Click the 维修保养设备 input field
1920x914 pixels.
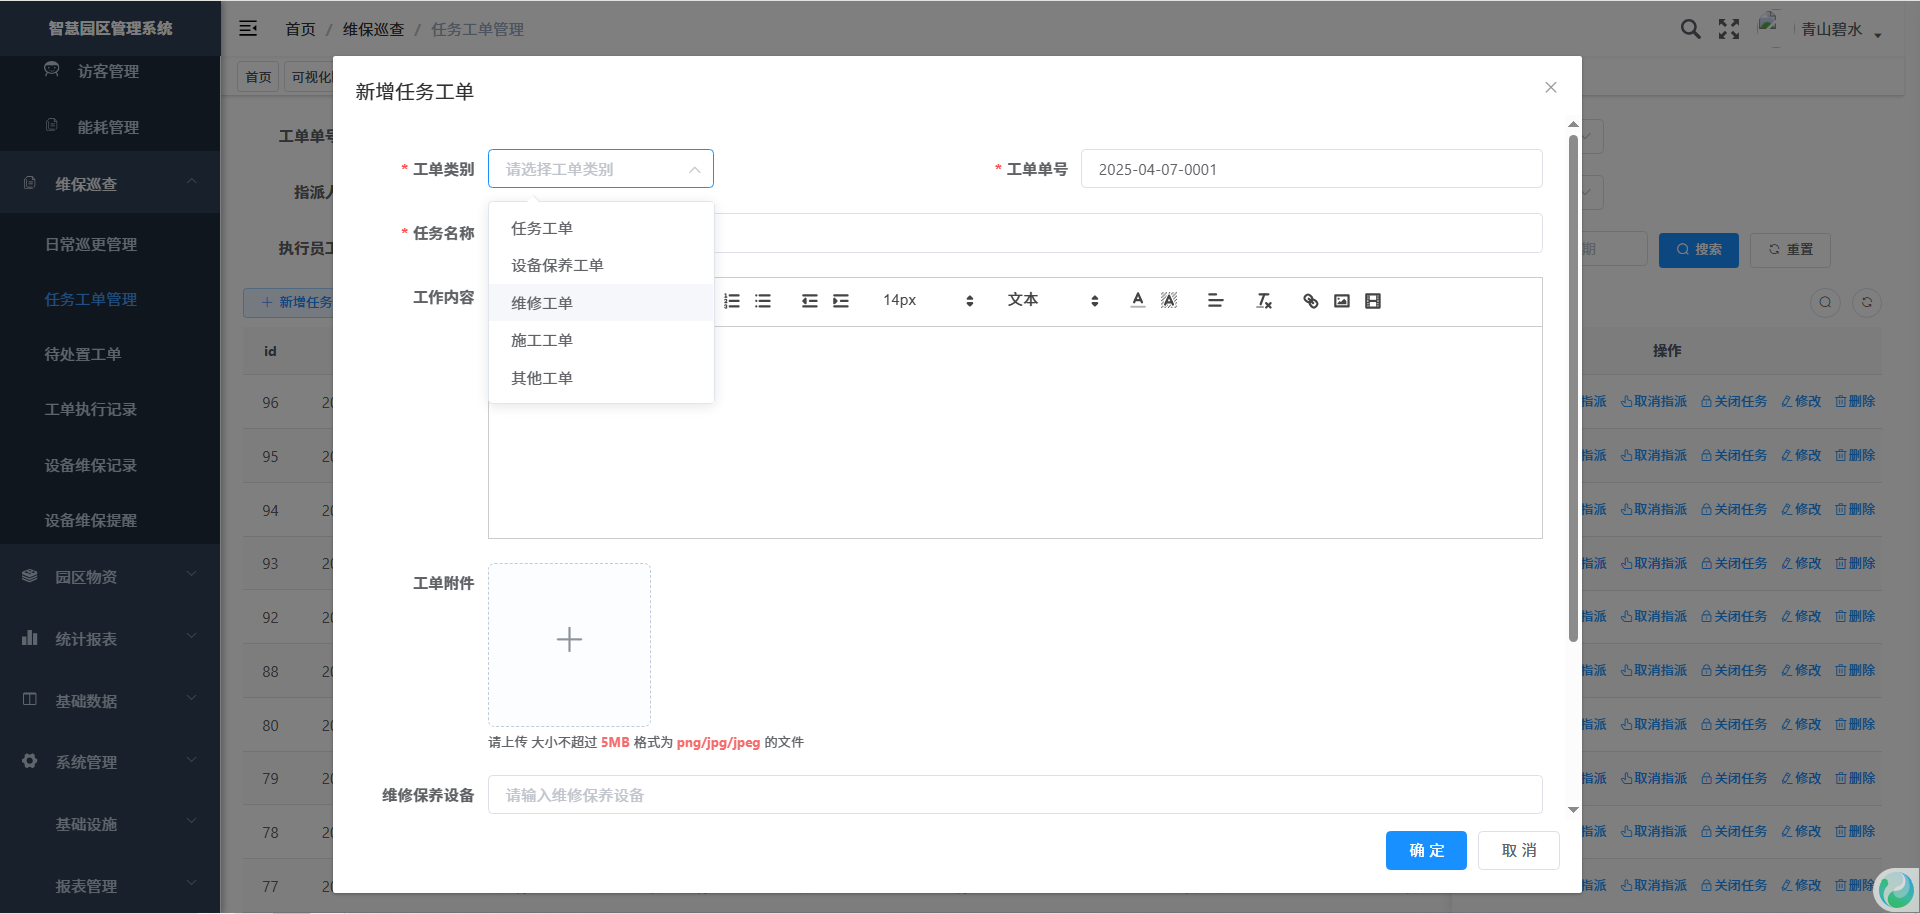tap(1014, 795)
